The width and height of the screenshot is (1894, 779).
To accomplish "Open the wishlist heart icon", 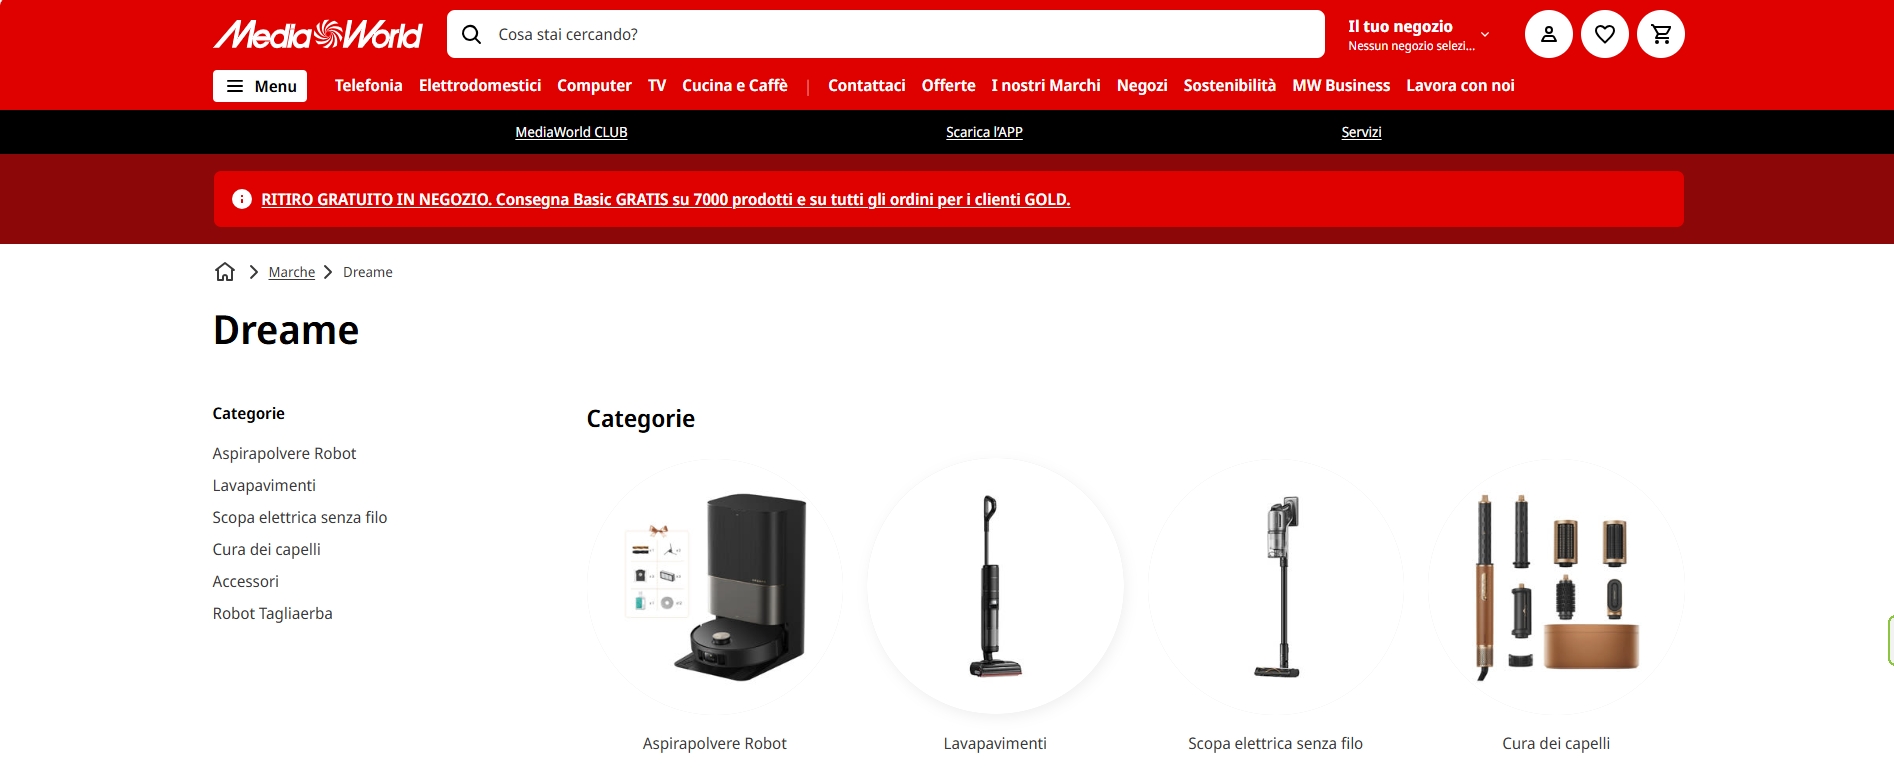I will pyautogui.click(x=1604, y=34).
